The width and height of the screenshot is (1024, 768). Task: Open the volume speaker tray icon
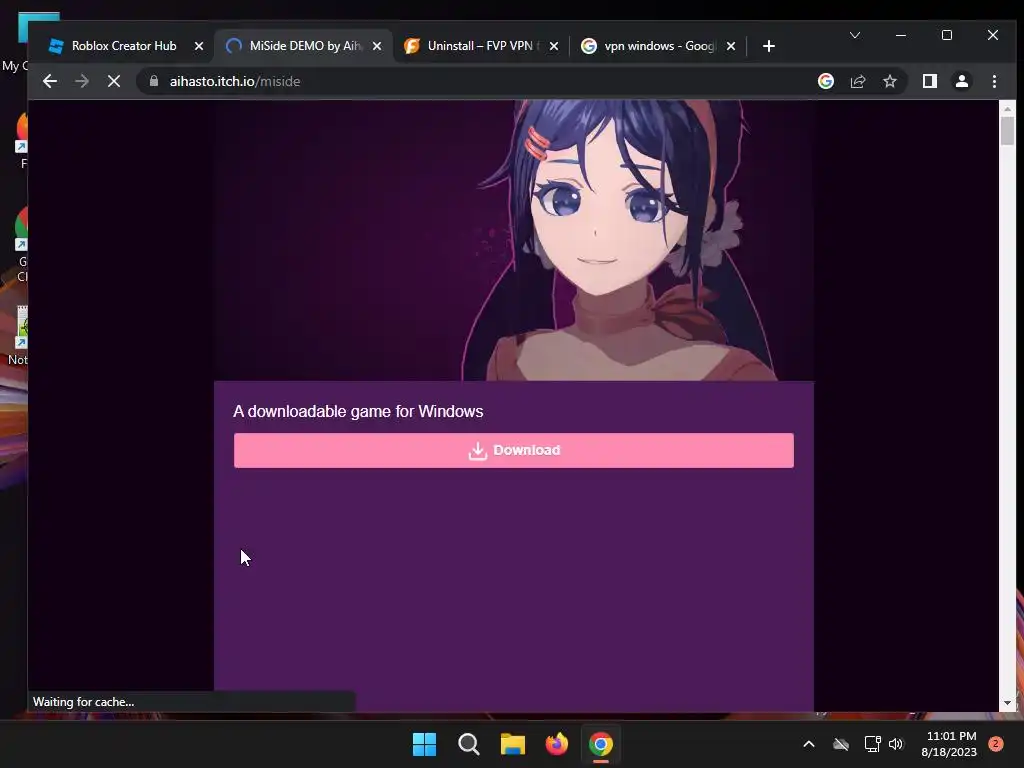[x=896, y=744]
